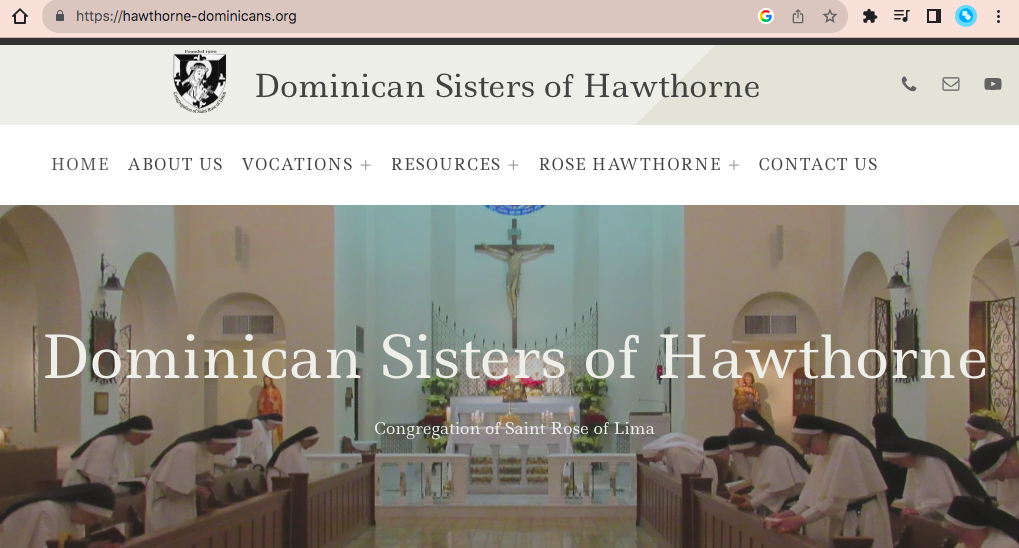Click the large hero heading Dominican Sisters of Hawthorne
Image resolution: width=1019 pixels, height=548 pixels.
(x=515, y=357)
